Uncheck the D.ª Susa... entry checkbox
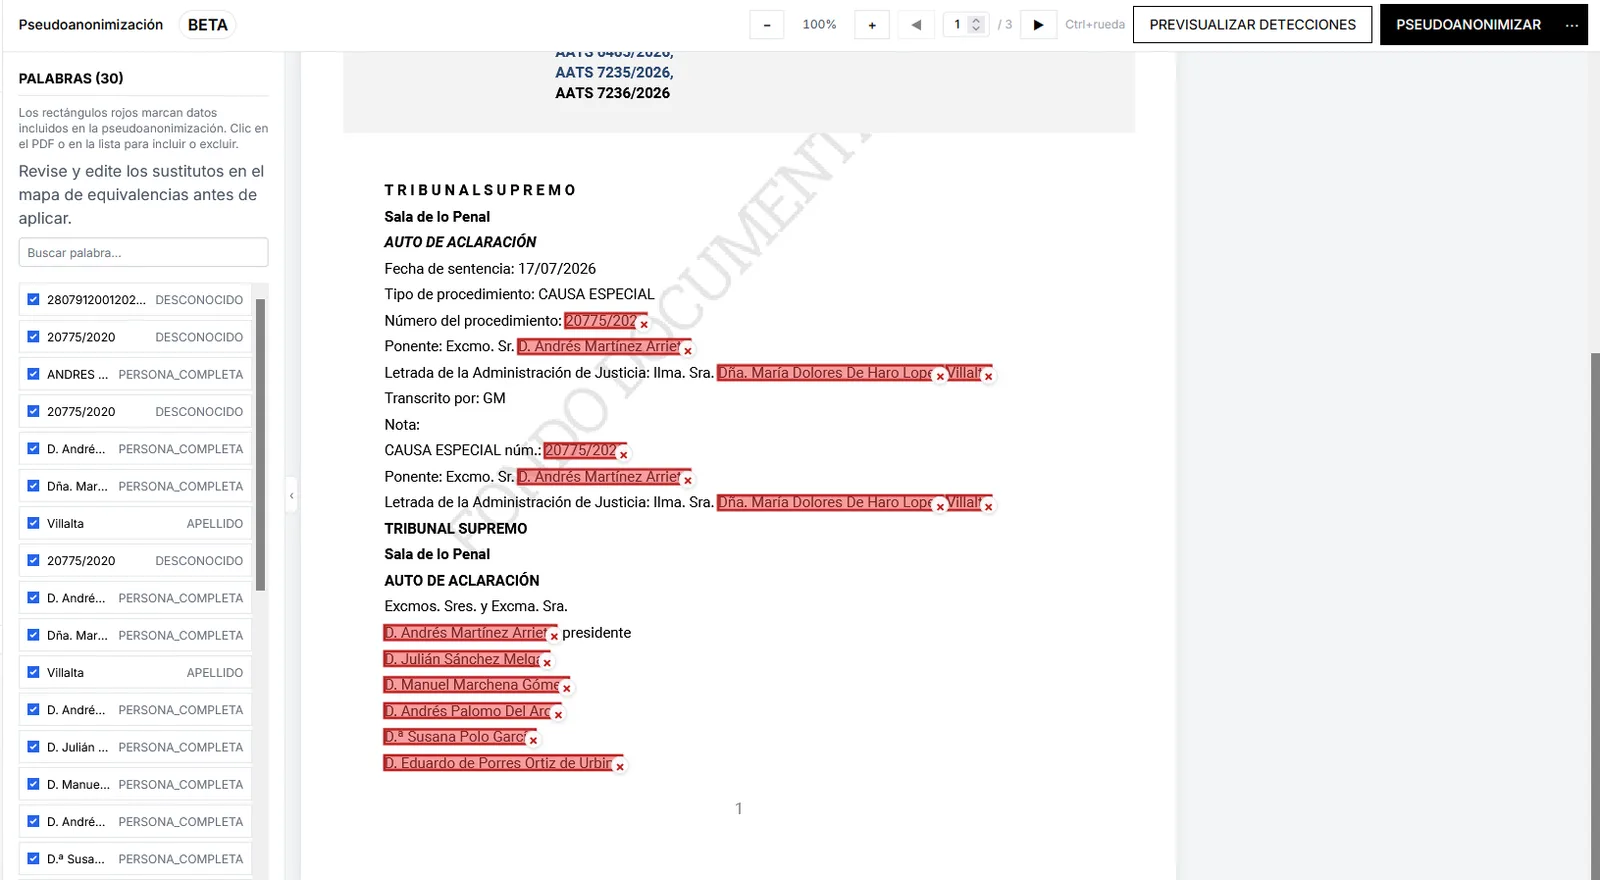 pyautogui.click(x=33, y=858)
